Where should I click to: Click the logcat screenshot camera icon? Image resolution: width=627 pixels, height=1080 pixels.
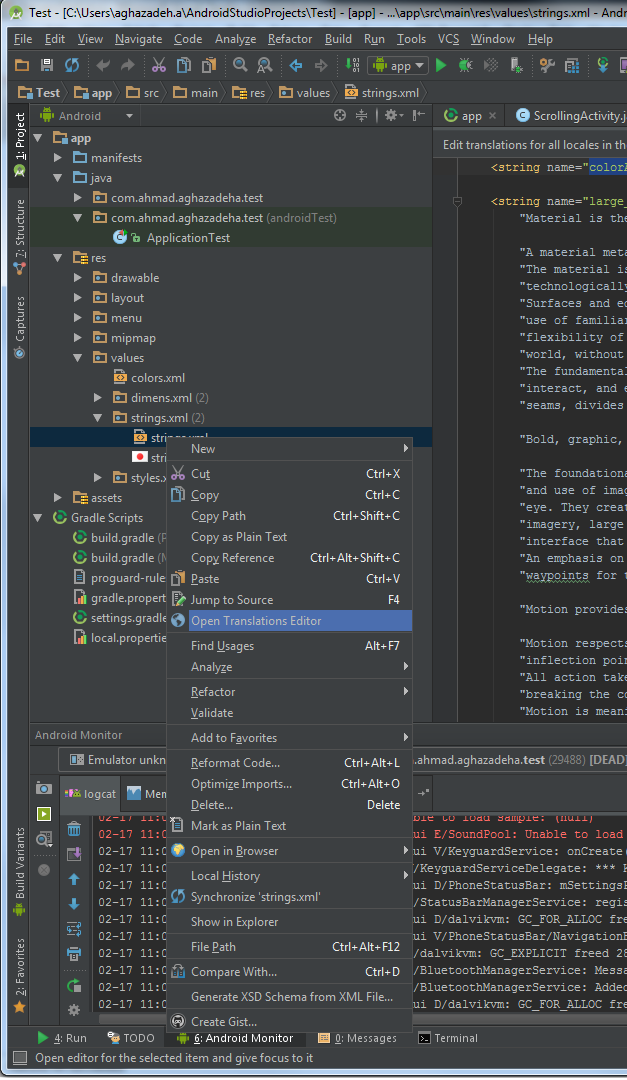tap(44, 789)
